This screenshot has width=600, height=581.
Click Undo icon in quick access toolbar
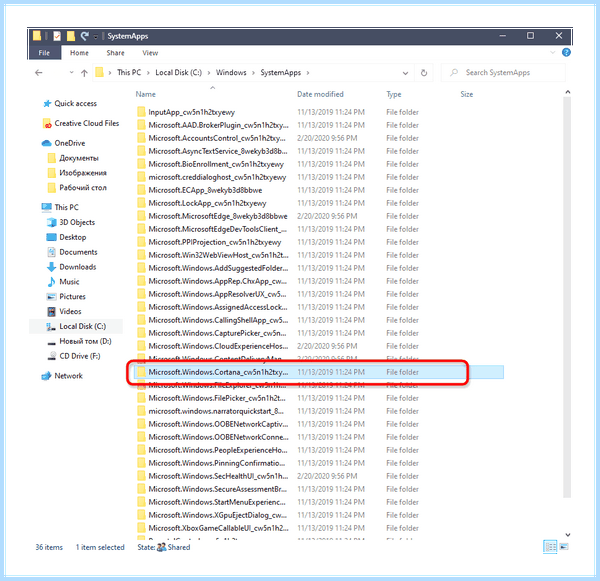point(84,36)
